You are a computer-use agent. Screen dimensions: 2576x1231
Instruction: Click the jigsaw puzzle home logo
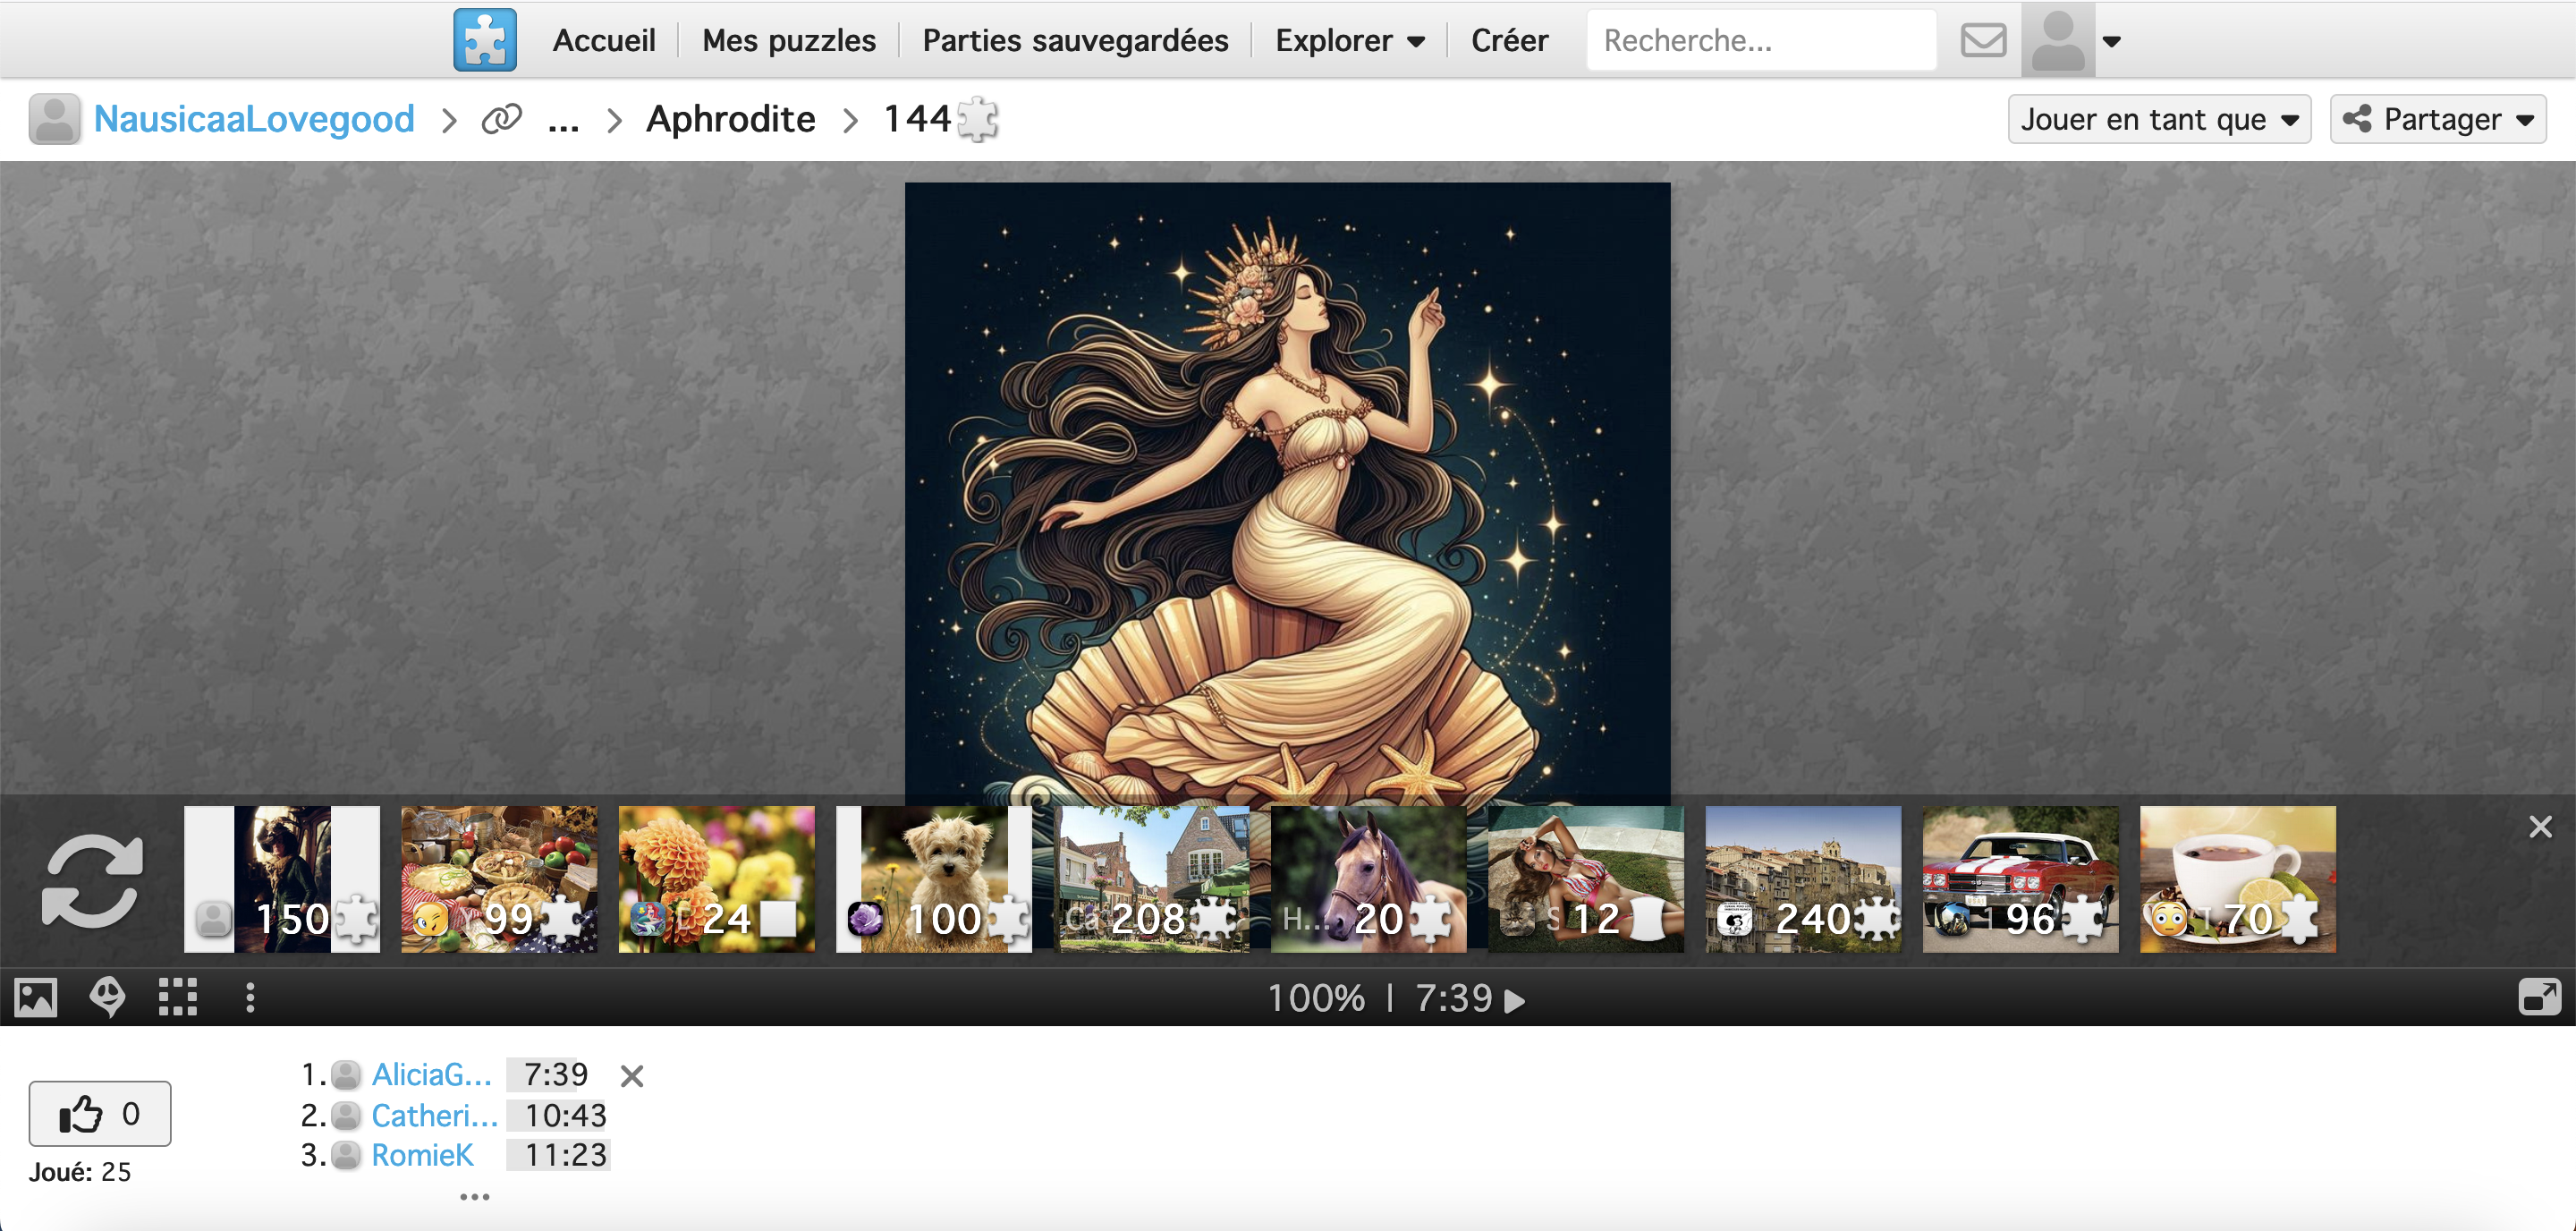[484, 40]
